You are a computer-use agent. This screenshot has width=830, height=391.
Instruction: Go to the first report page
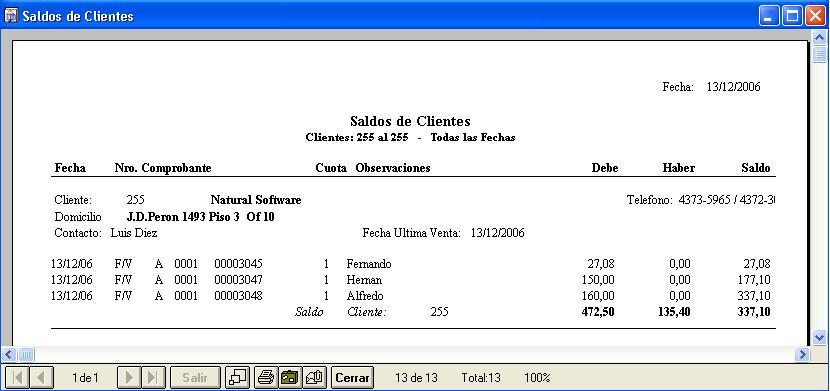click(17, 378)
